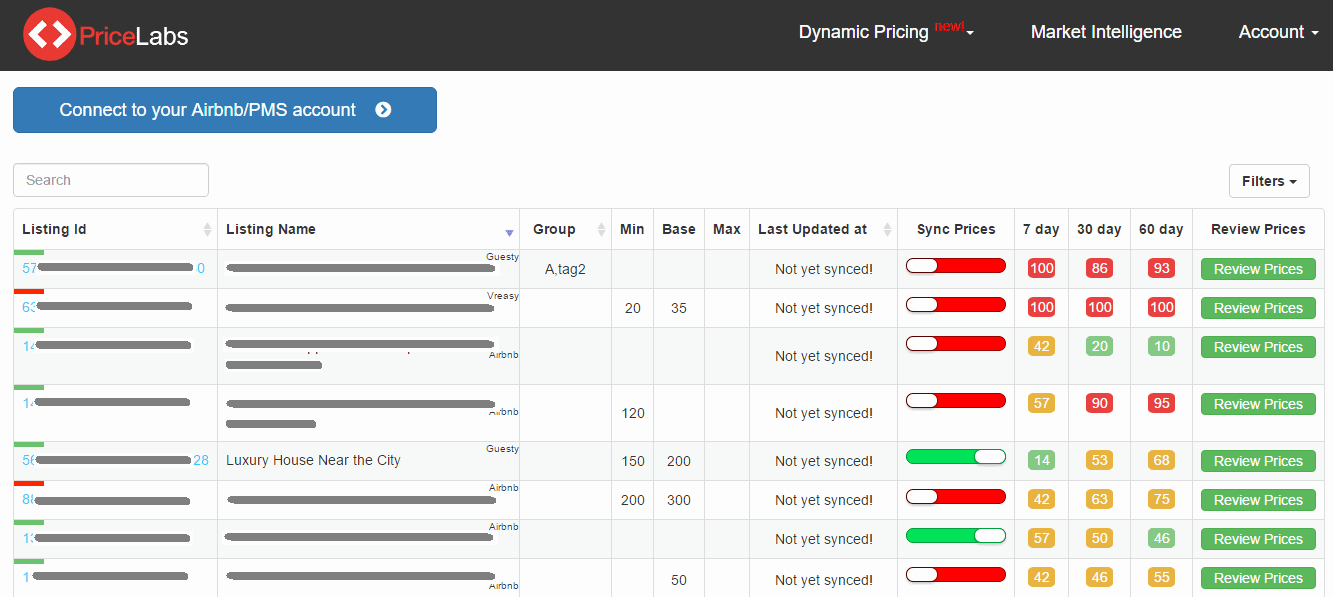Enable sync prices for first listing row

pos(956,265)
